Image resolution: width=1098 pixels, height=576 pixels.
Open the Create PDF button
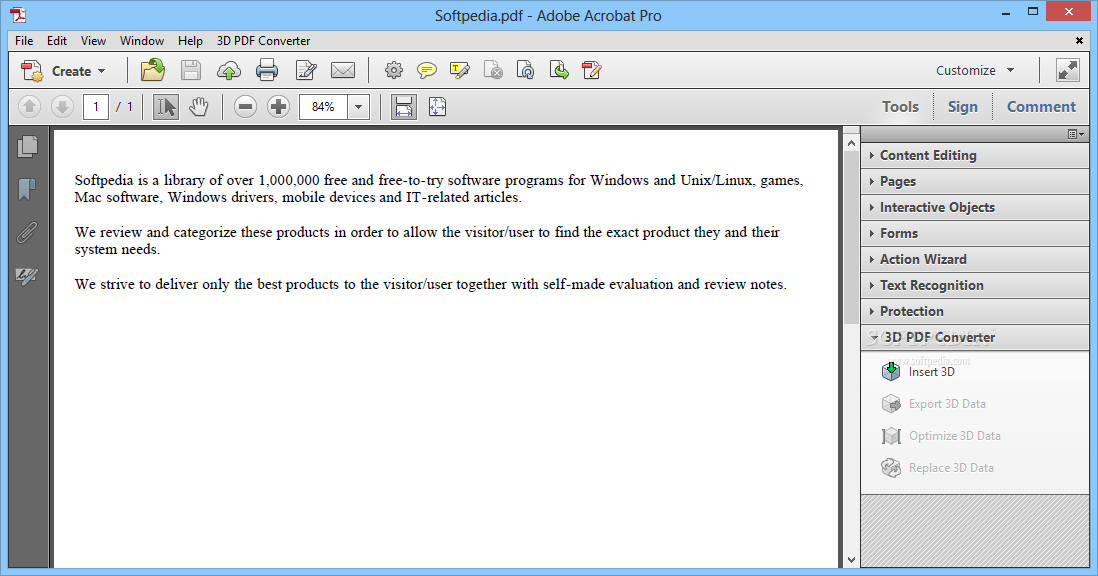(x=64, y=71)
